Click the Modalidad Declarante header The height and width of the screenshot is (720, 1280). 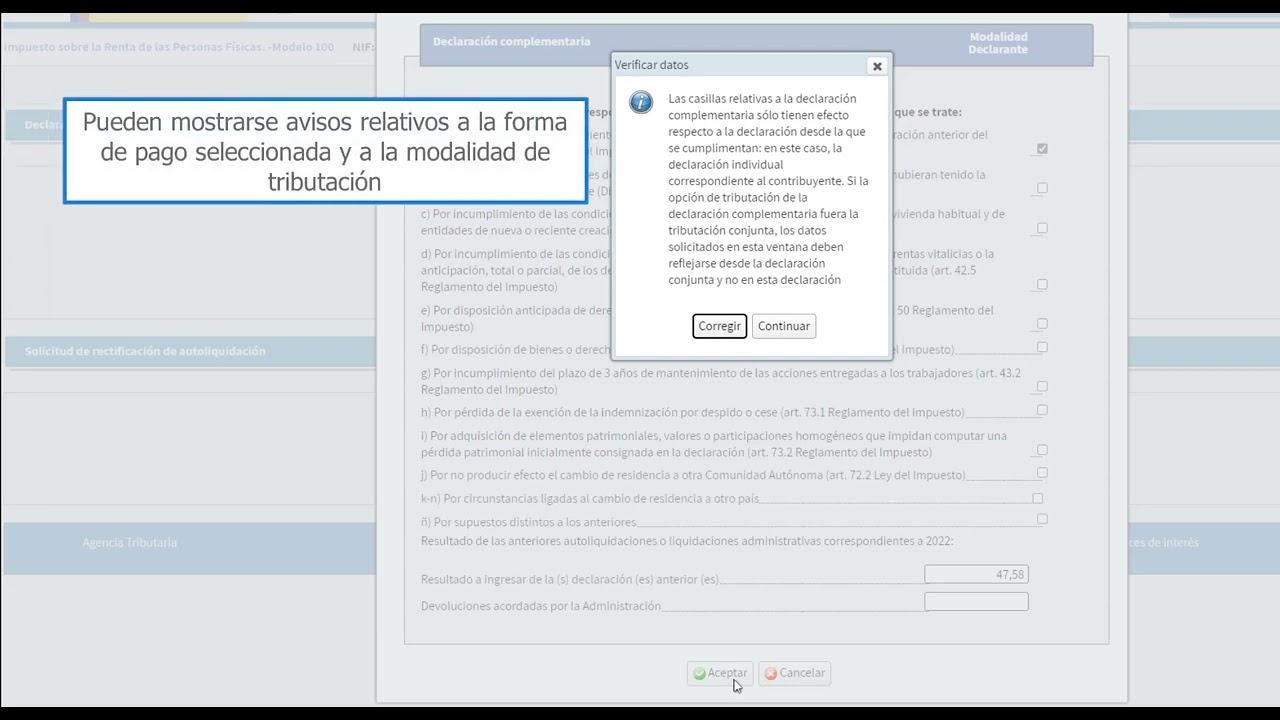click(998, 43)
